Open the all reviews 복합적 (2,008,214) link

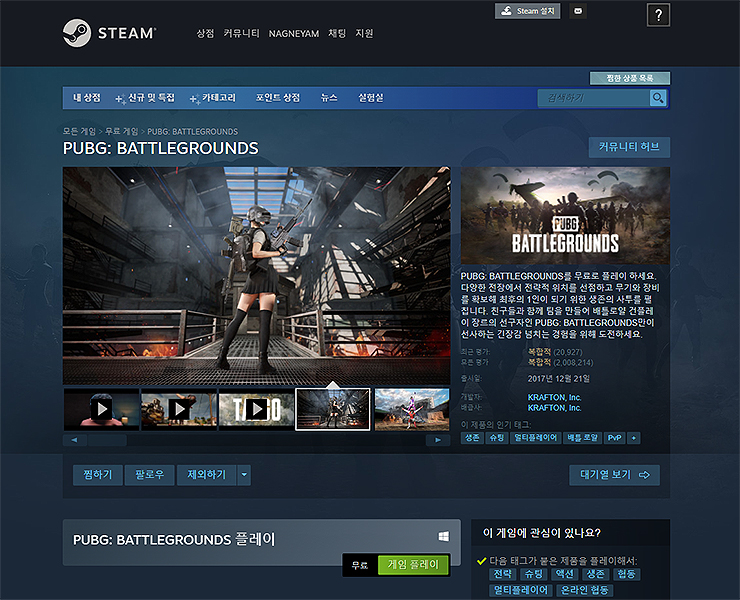[x=560, y=363]
